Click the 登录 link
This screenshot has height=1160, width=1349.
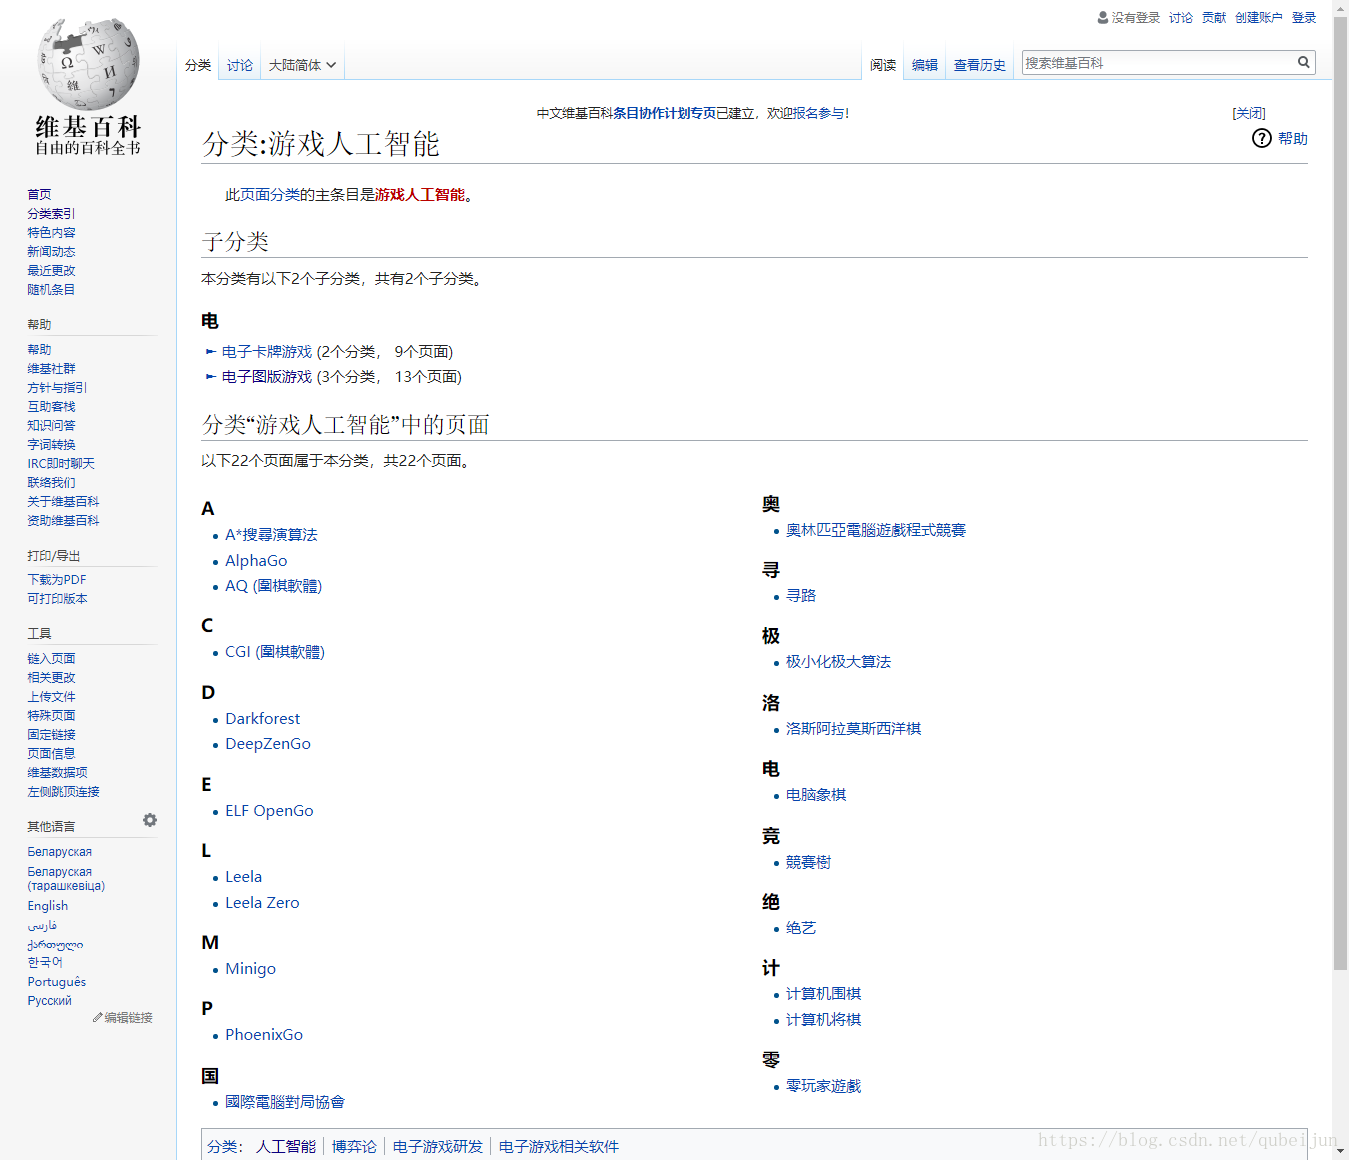1304,17
